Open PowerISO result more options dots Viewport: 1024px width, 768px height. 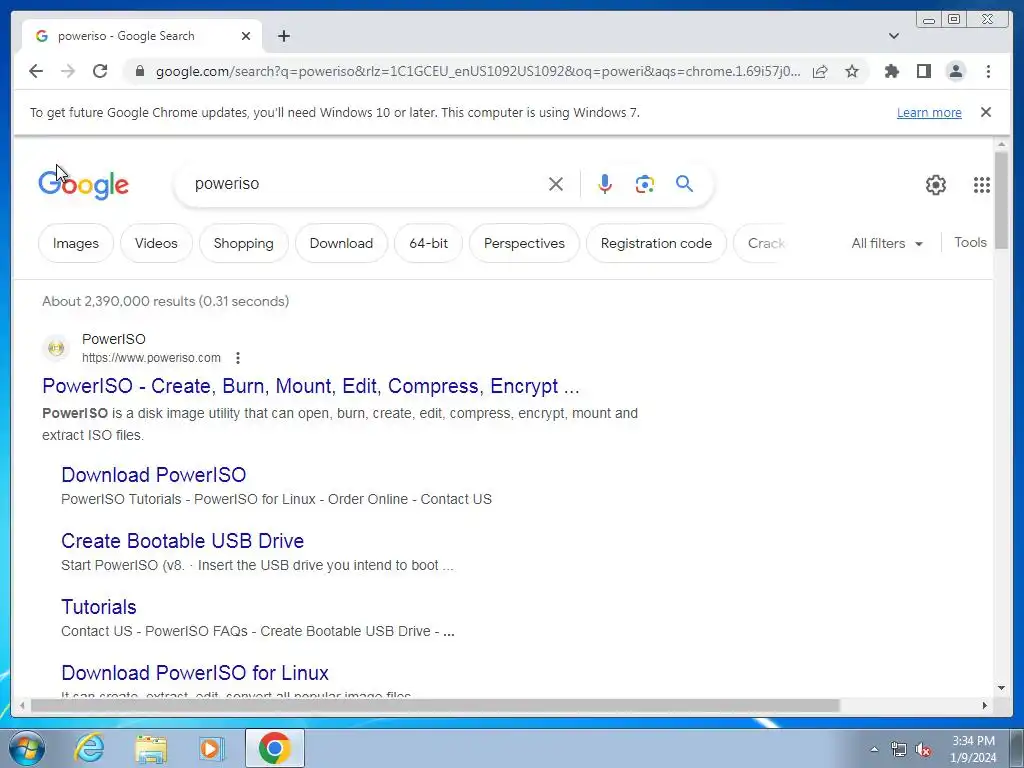[238, 358]
